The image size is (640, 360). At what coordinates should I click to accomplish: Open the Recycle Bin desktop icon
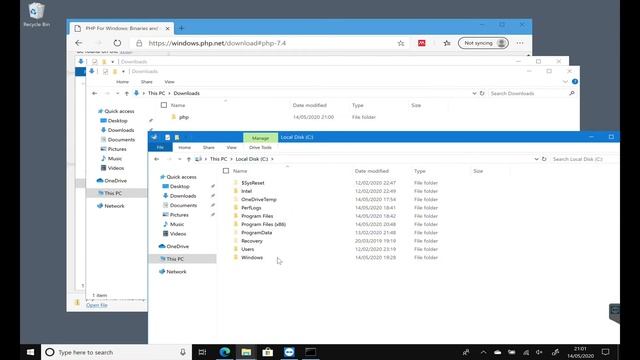(36, 15)
